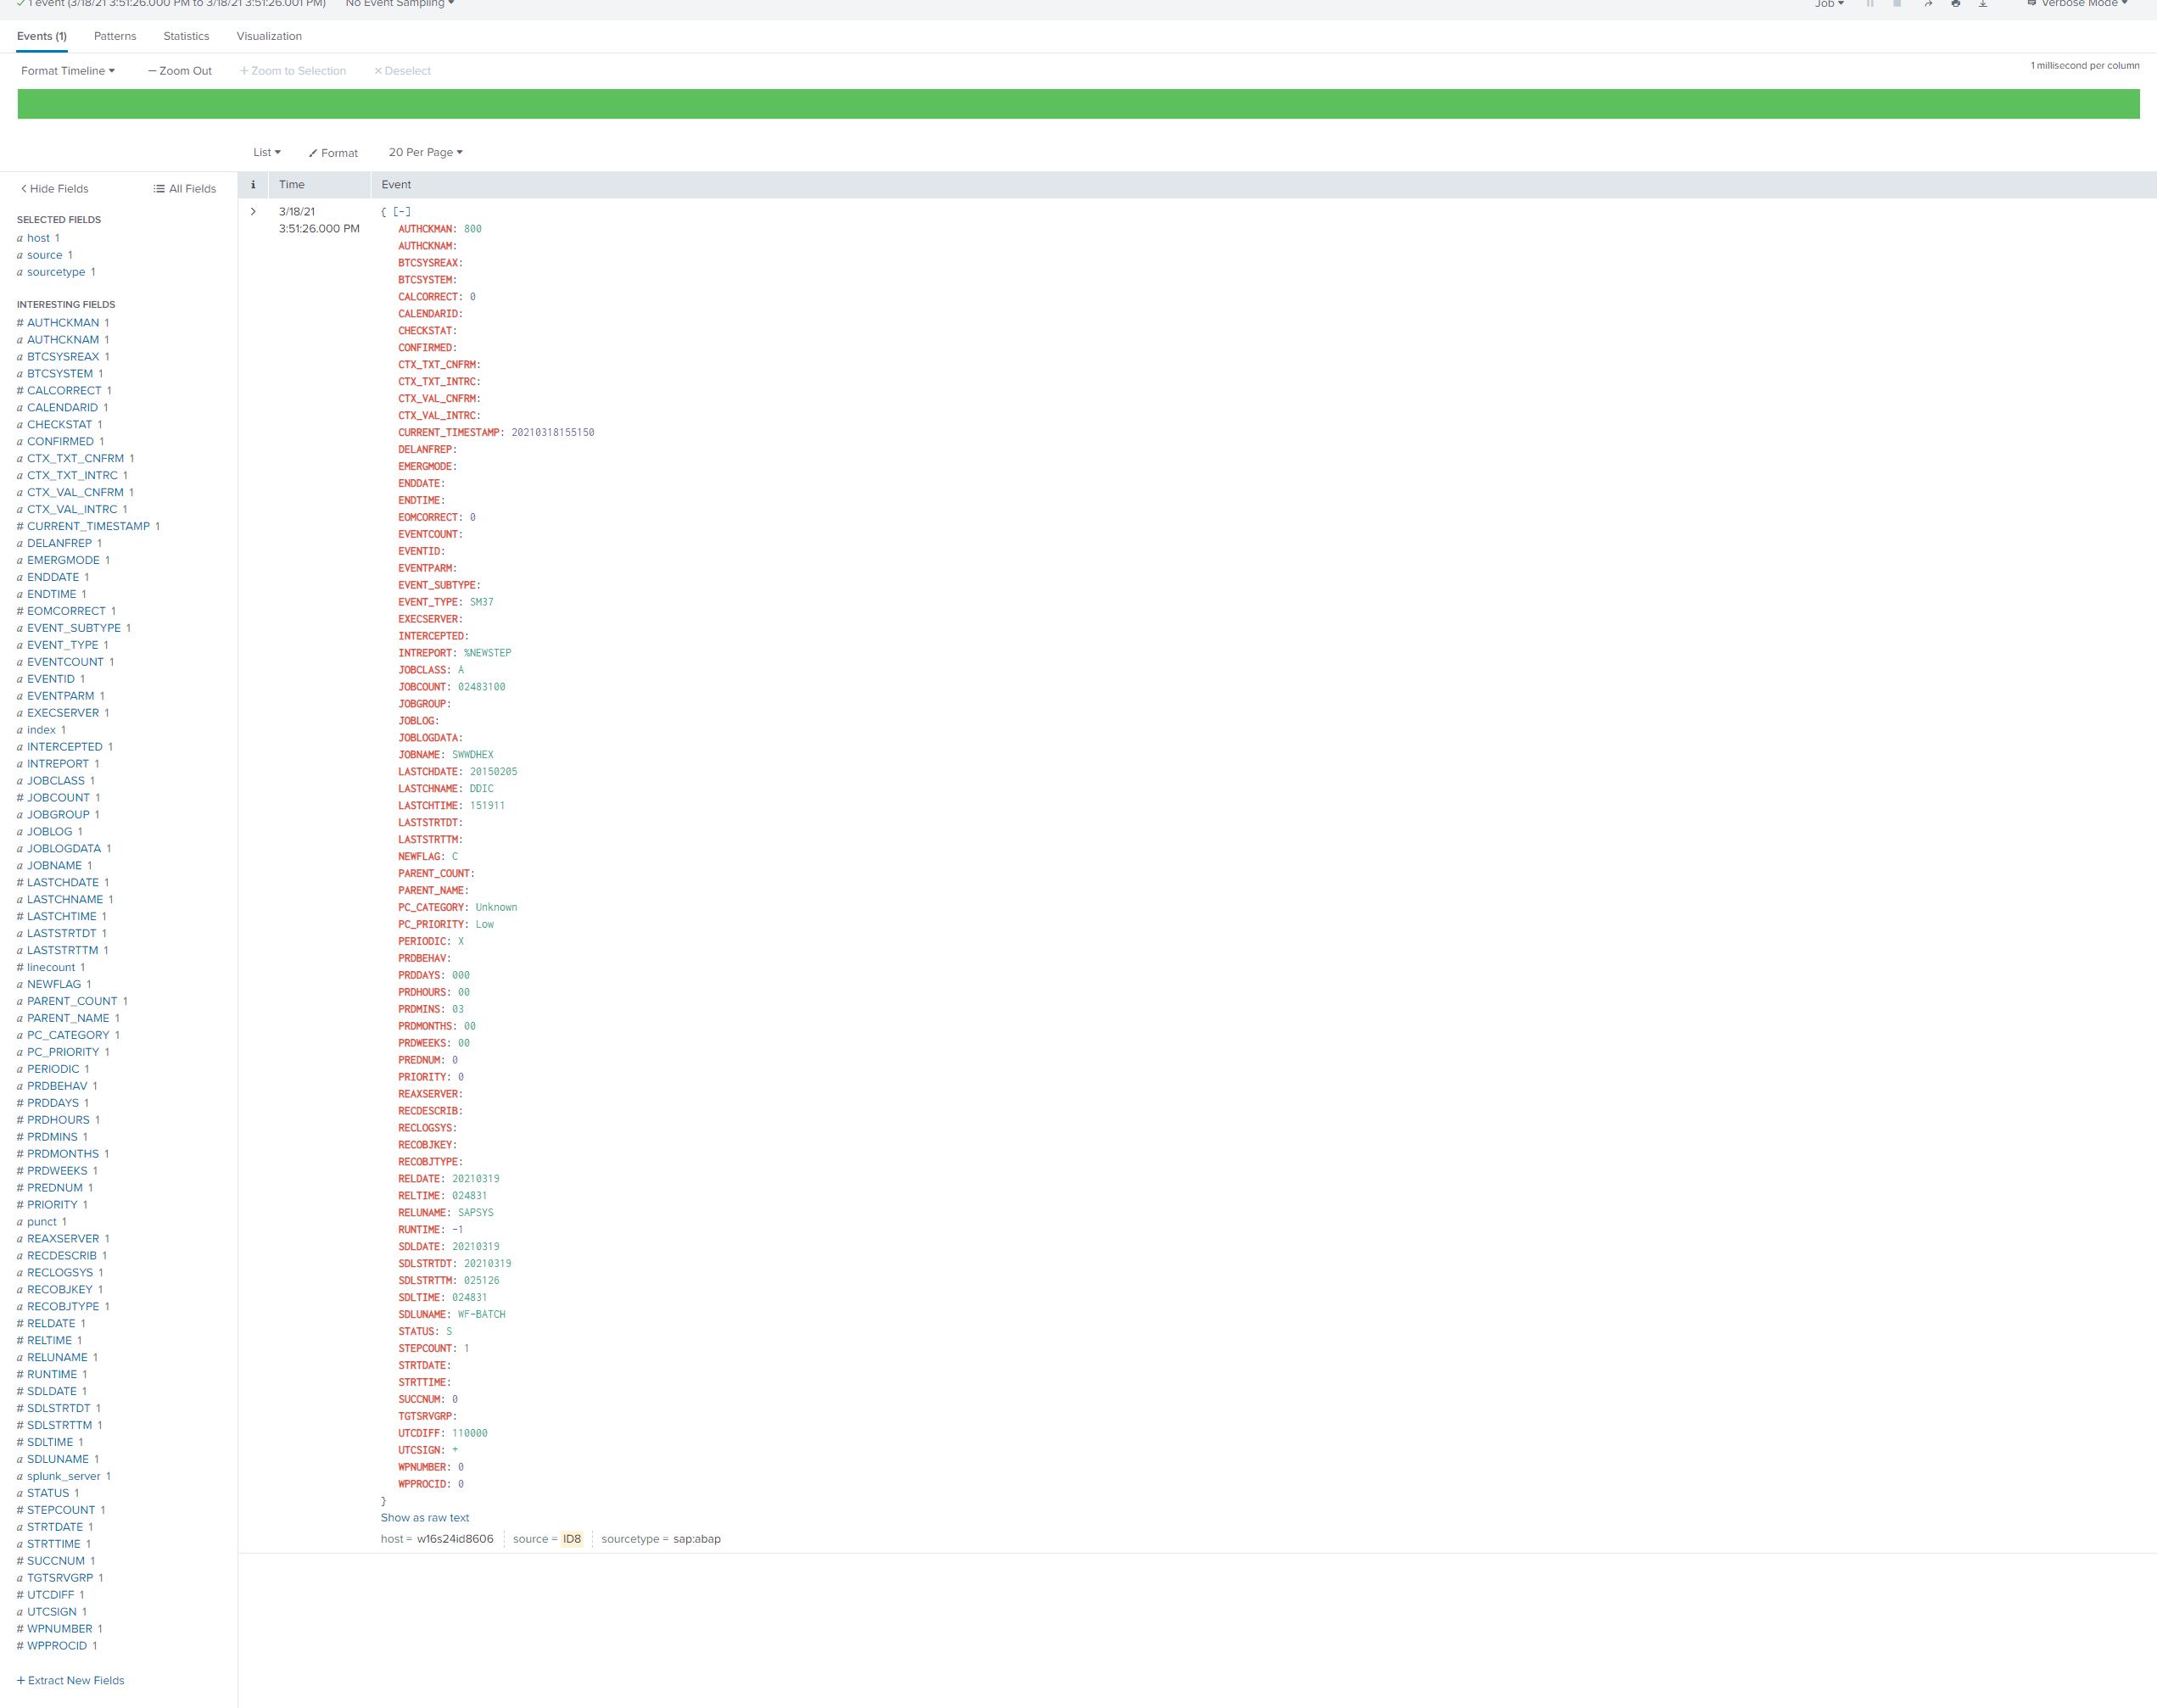The width and height of the screenshot is (2157, 1708).
Task: Open the 20 Per Page dropdown
Action: click(425, 152)
